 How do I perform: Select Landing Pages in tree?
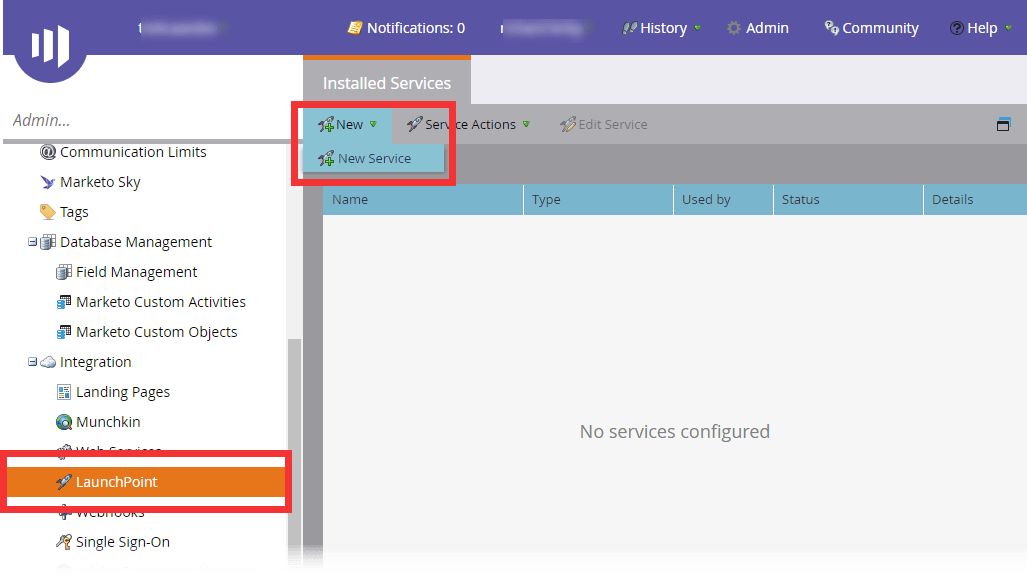pos(122,392)
